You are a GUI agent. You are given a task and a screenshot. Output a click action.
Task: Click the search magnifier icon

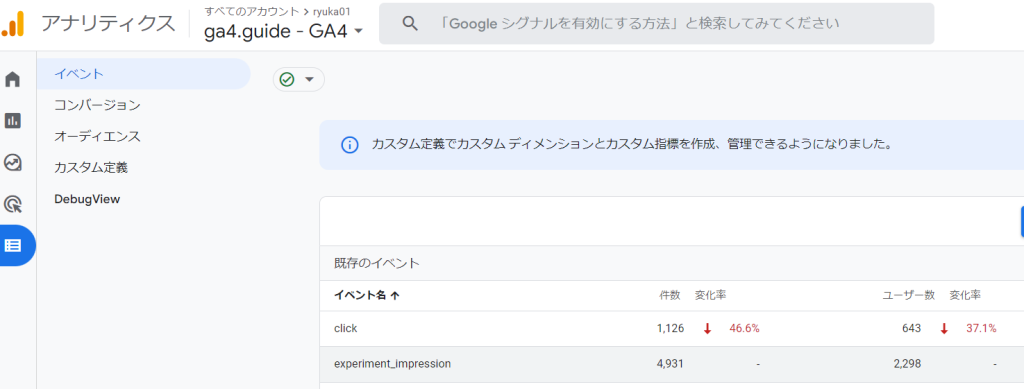(409, 23)
